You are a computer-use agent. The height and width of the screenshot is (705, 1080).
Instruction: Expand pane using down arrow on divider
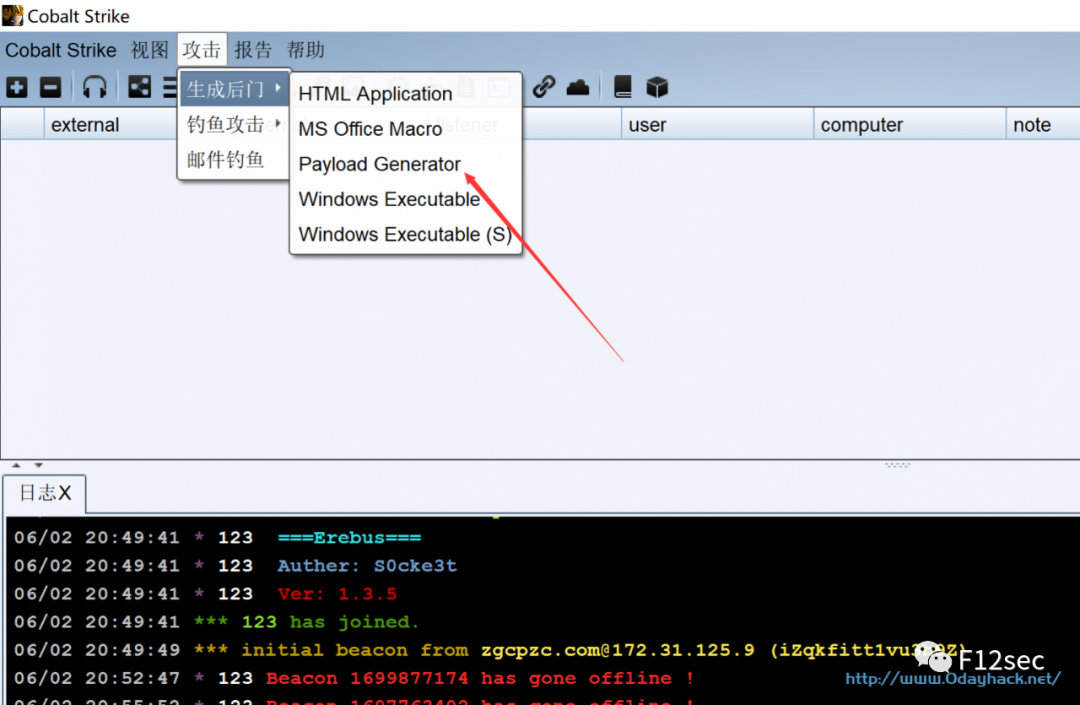(x=39, y=465)
